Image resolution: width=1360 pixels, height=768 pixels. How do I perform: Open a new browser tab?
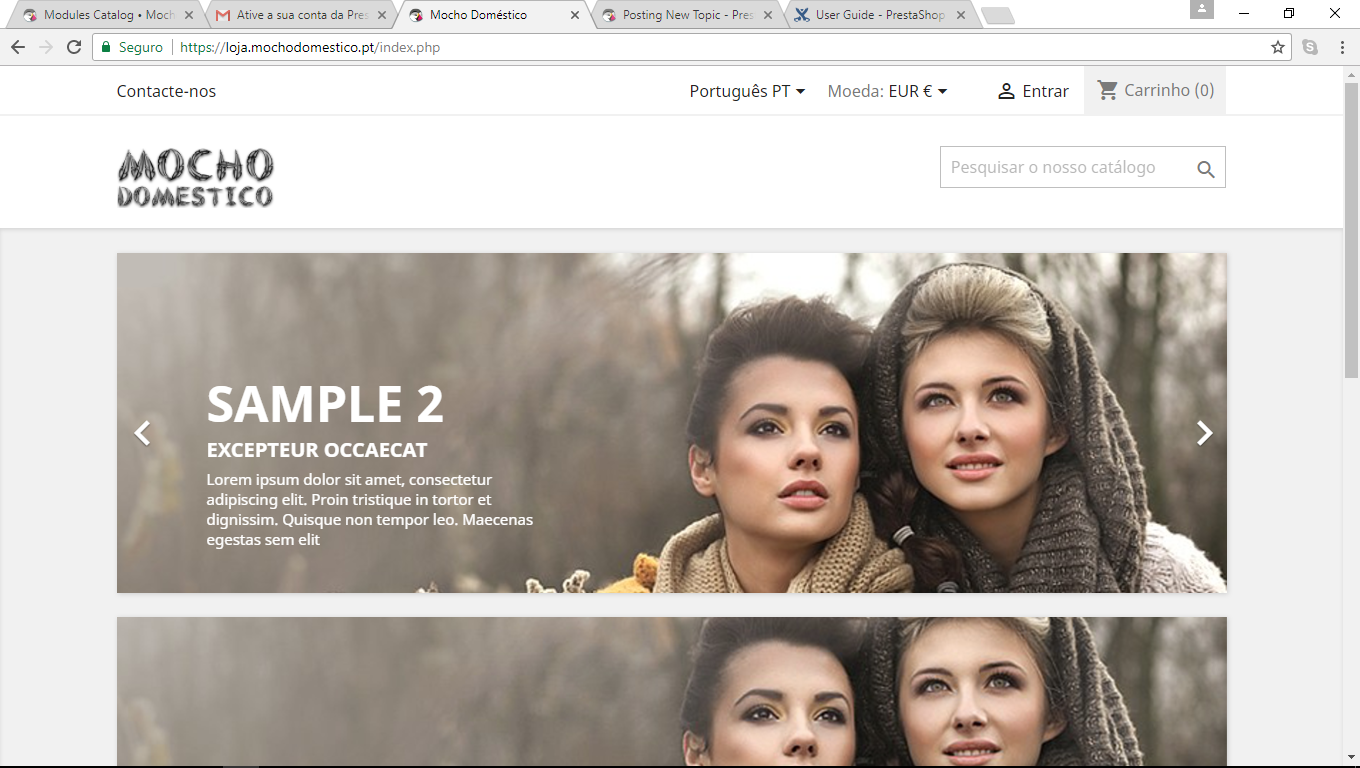point(997,15)
